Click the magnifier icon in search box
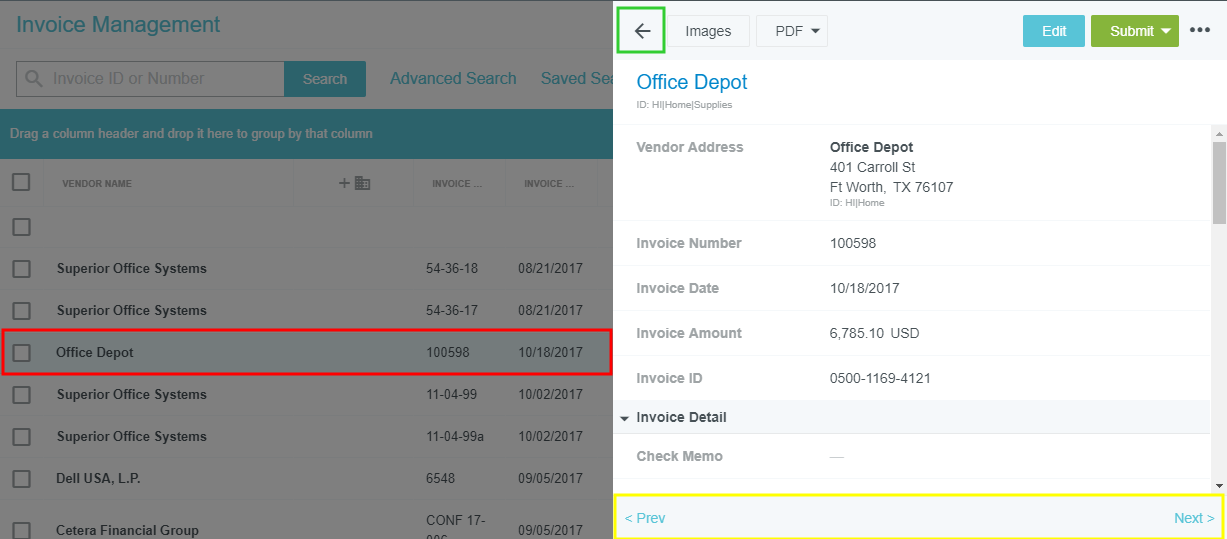Viewport: 1227px width, 539px height. [34, 79]
